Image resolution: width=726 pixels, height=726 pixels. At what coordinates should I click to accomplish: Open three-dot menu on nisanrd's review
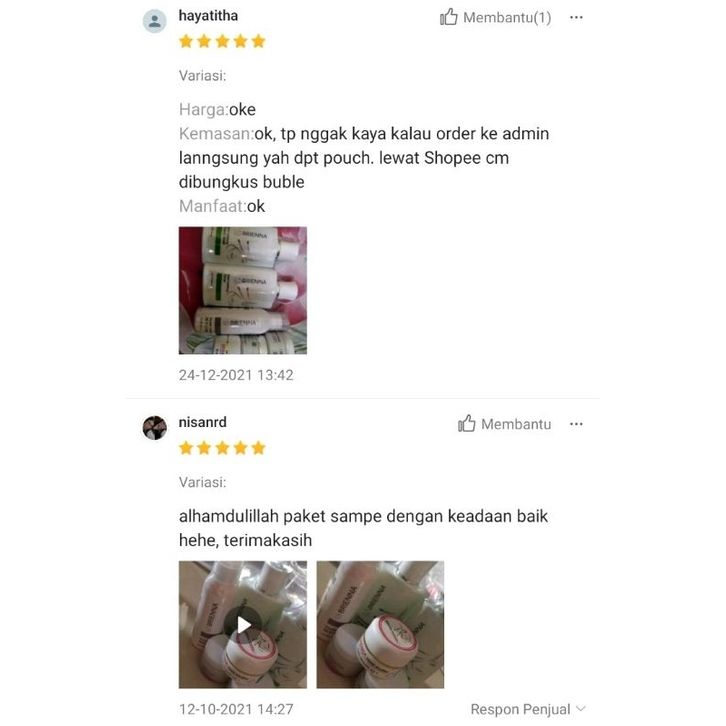point(576,424)
